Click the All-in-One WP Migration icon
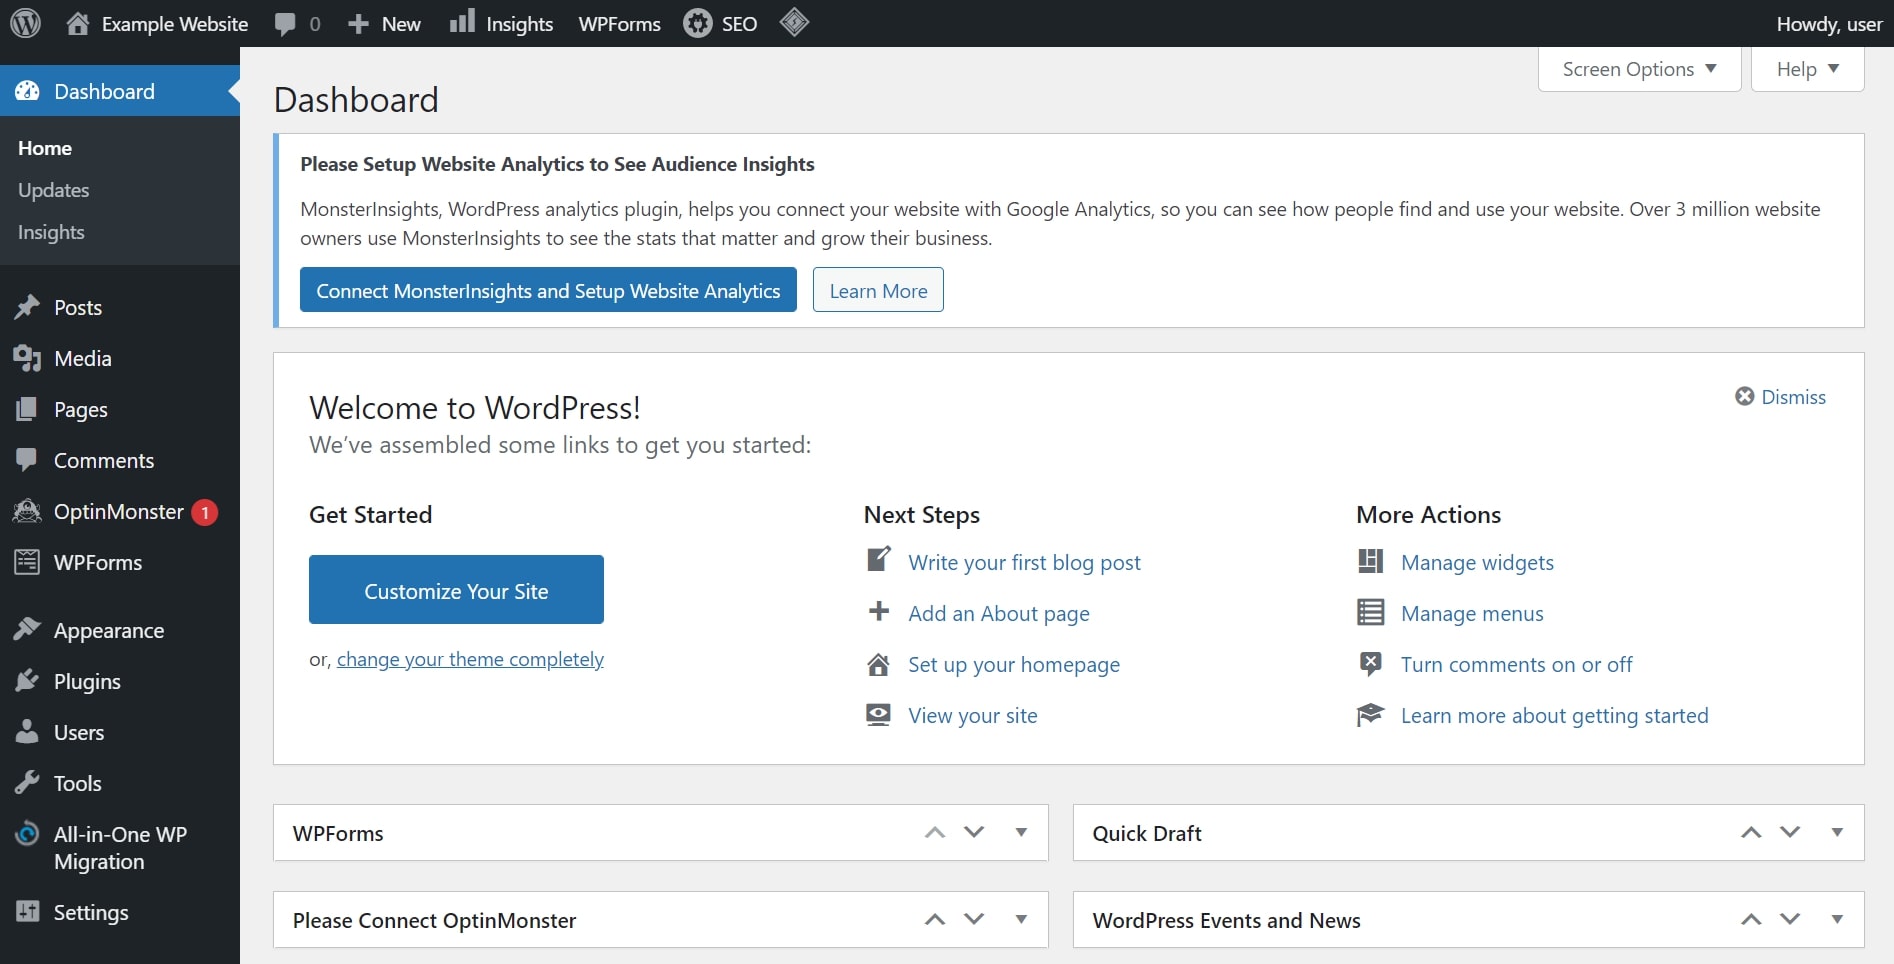Image resolution: width=1894 pixels, height=964 pixels. tap(27, 834)
